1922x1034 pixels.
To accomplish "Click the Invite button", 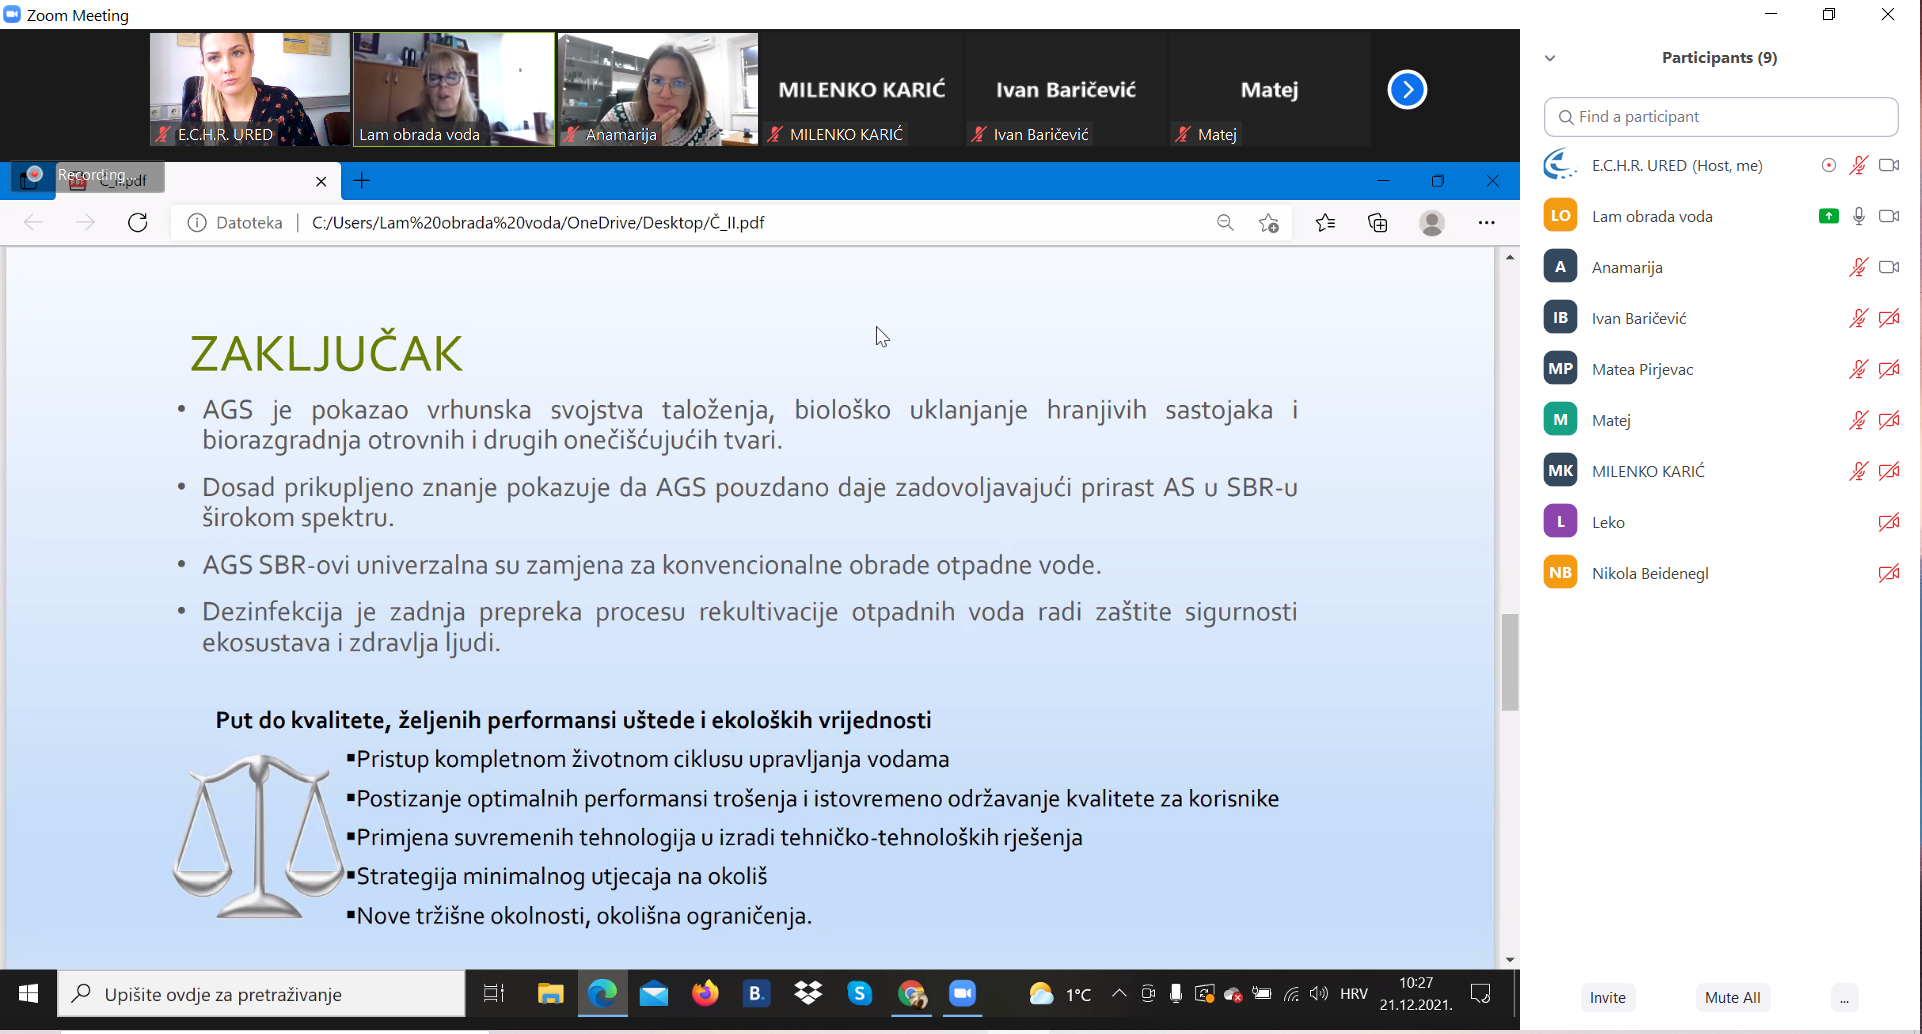I will [x=1607, y=998].
